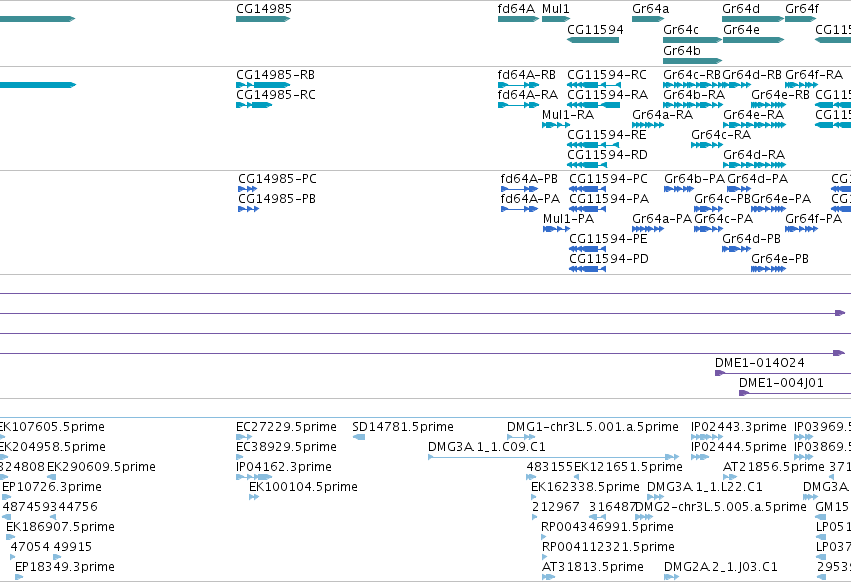Select transcript CG11594-RC
Screen dimensions: 851x582
[594, 85]
